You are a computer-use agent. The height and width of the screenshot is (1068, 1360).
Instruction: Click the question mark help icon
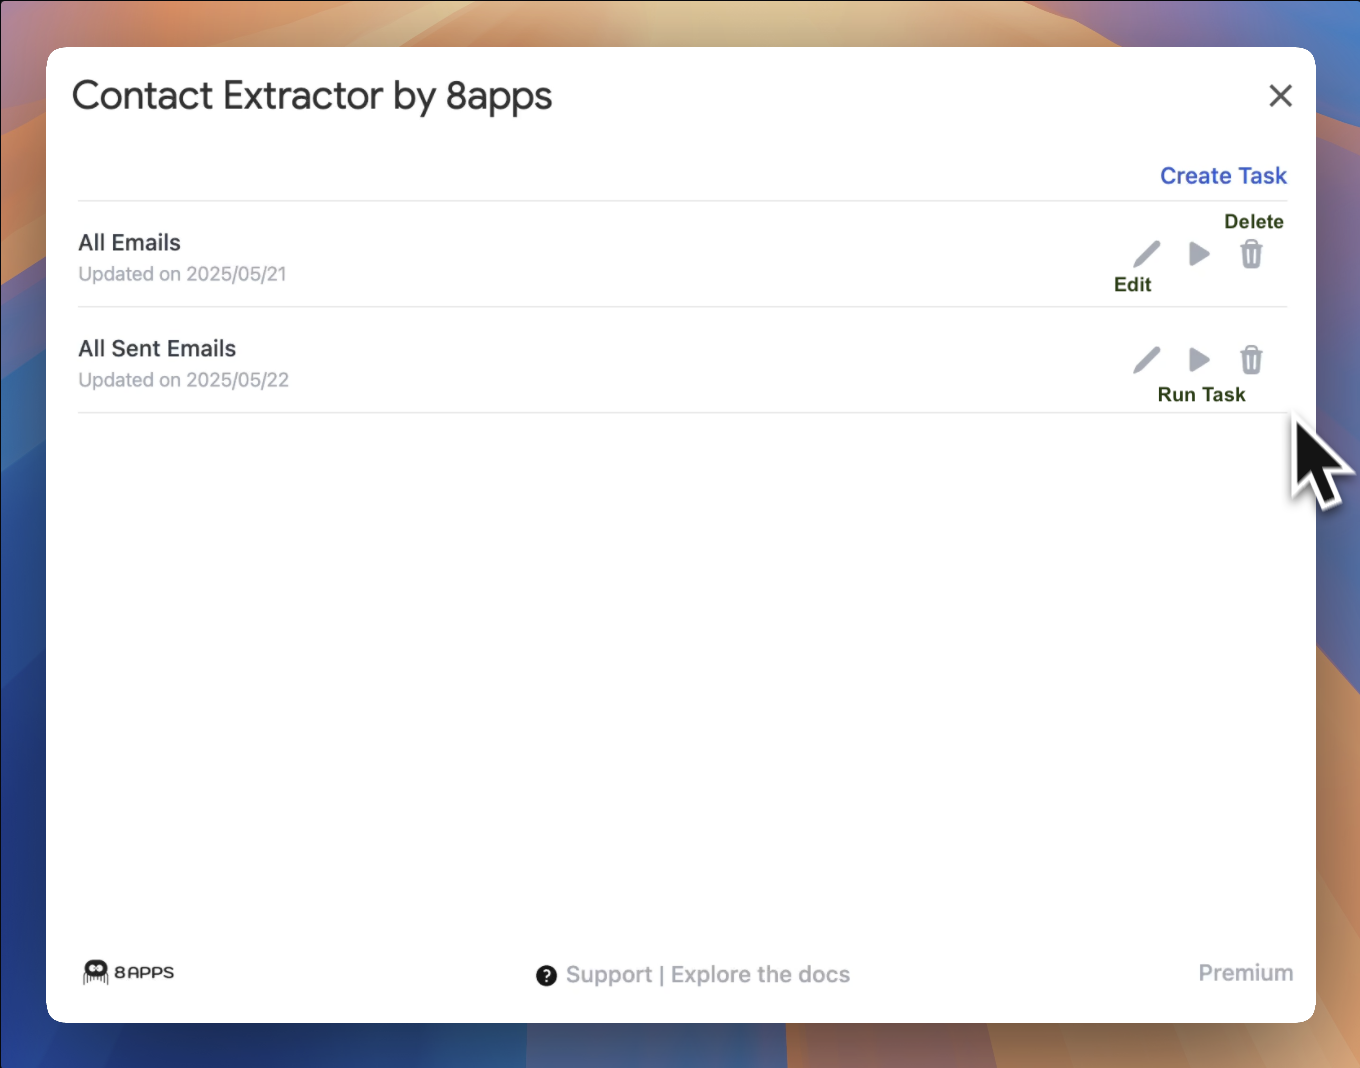pos(546,976)
